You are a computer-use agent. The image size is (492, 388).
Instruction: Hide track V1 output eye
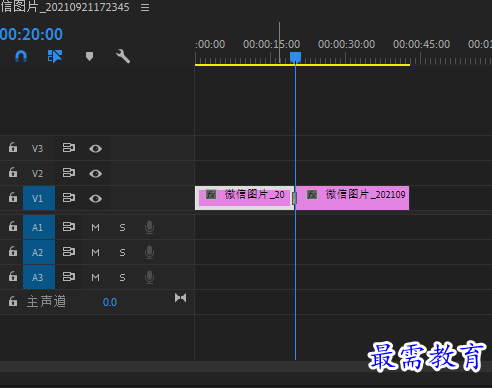pos(95,199)
